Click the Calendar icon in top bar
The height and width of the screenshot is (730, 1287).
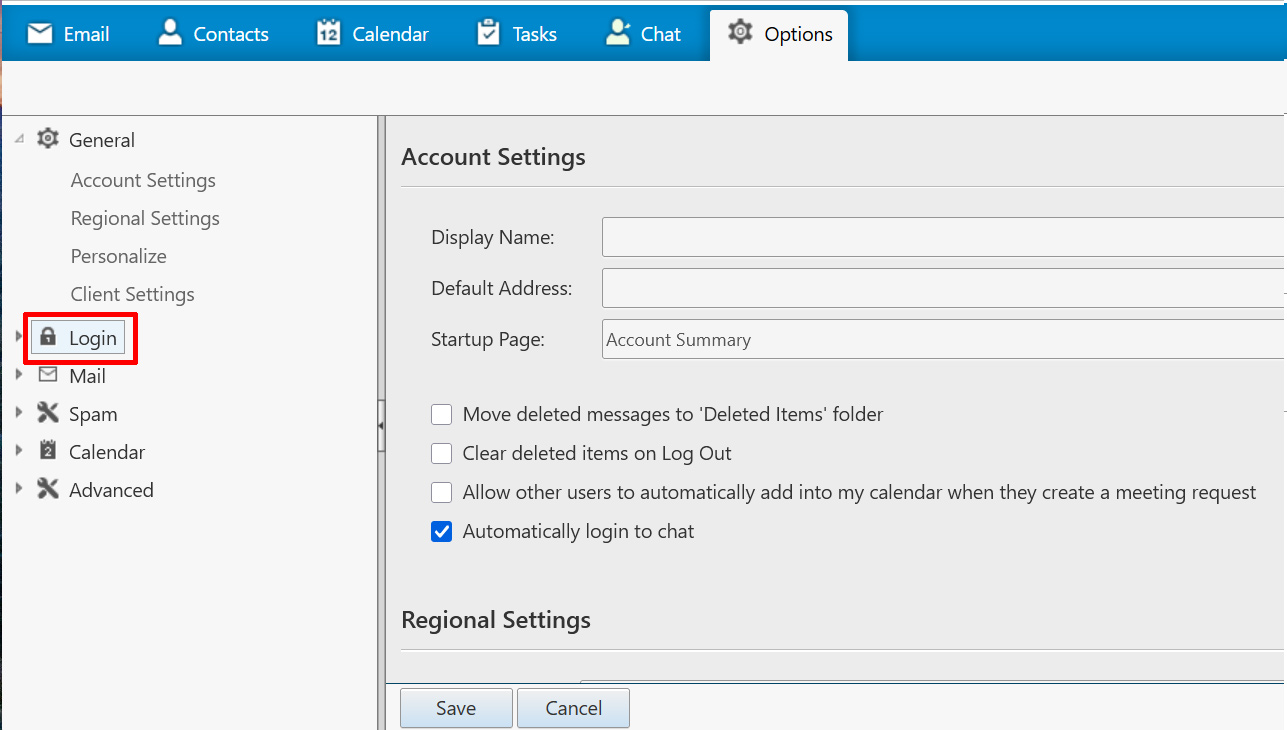pos(329,33)
